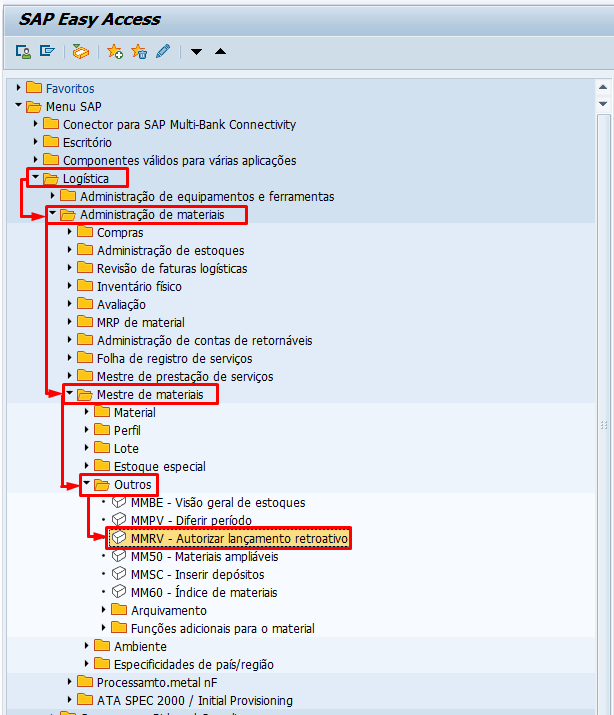Expand the Arquivamento folder
614x715 pixels.
pos(104,610)
